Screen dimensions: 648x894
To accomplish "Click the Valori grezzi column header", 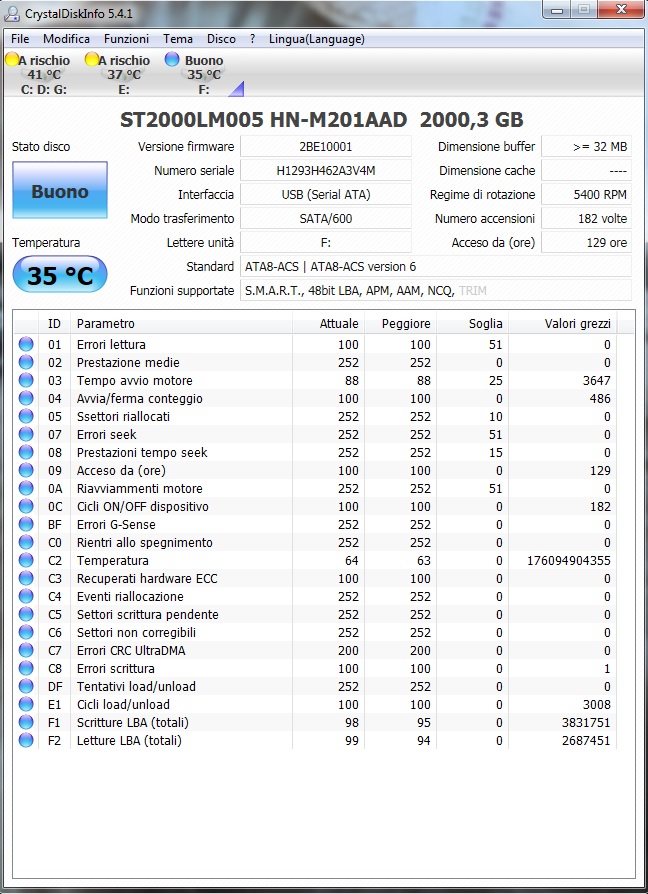I will click(563, 323).
